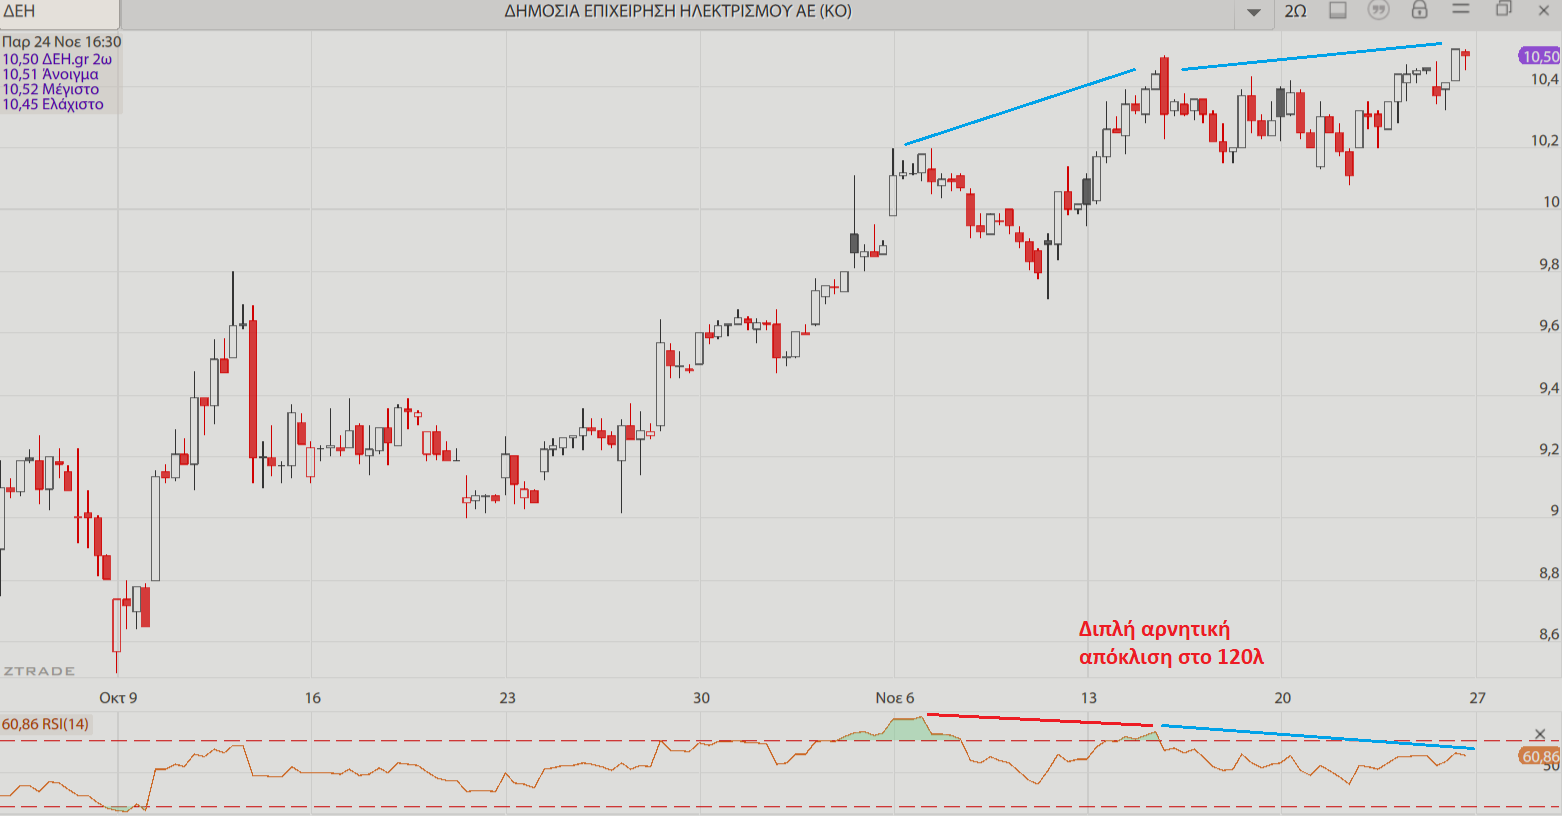Click the 8,8 price axis label
Screen dimensions: 1562x816
click(1549, 573)
